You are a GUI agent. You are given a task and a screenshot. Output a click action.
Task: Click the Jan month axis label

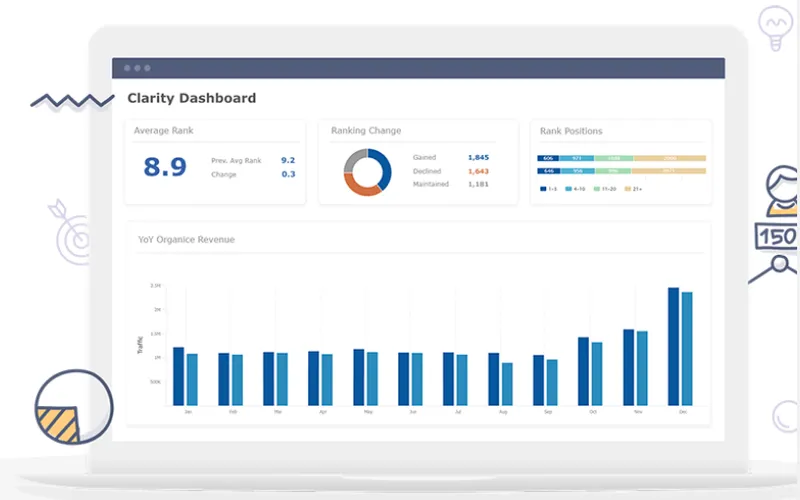click(188, 412)
